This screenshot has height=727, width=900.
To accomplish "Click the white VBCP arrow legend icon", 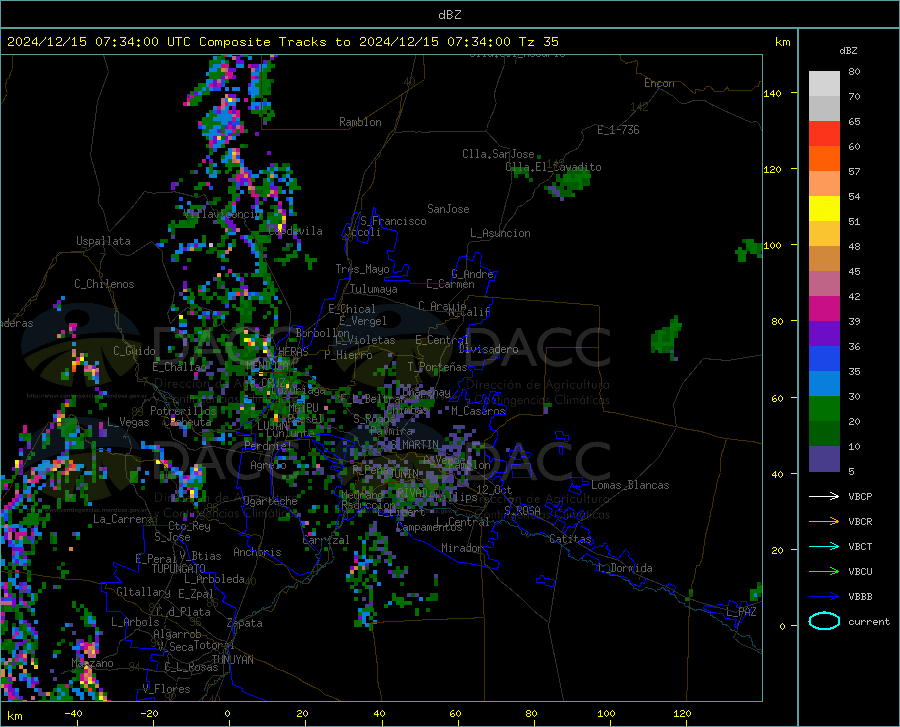I will [x=824, y=496].
